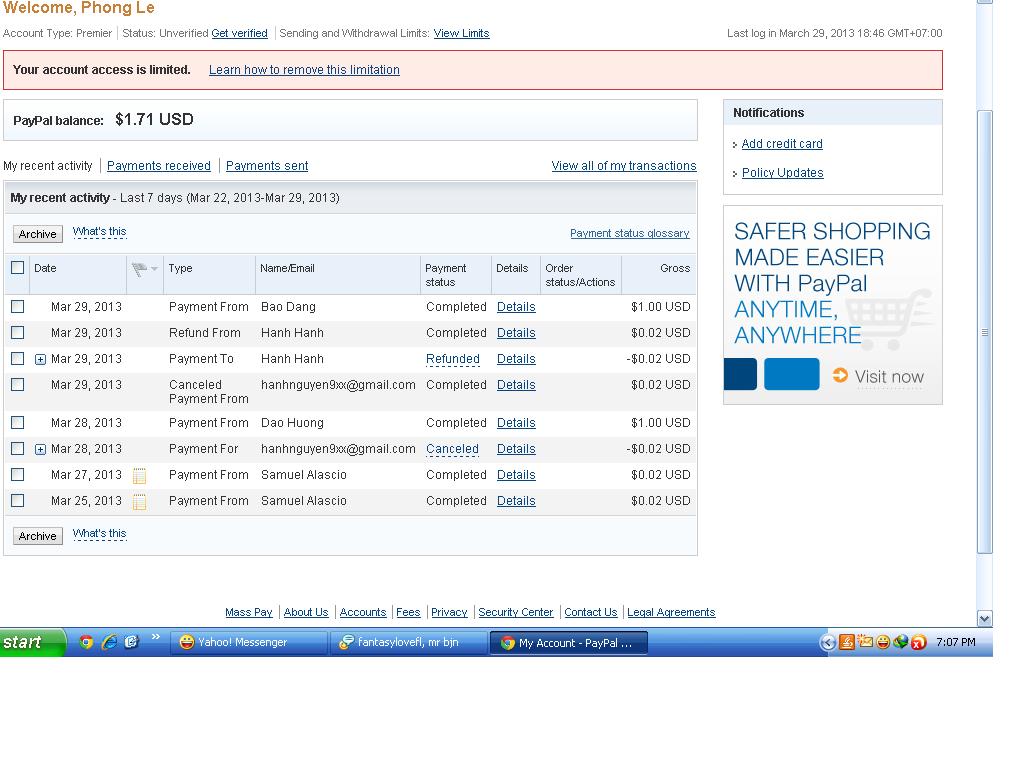Switch to My Account PayPal taskbar window
This screenshot has width=1024, height=768.
pos(569,643)
